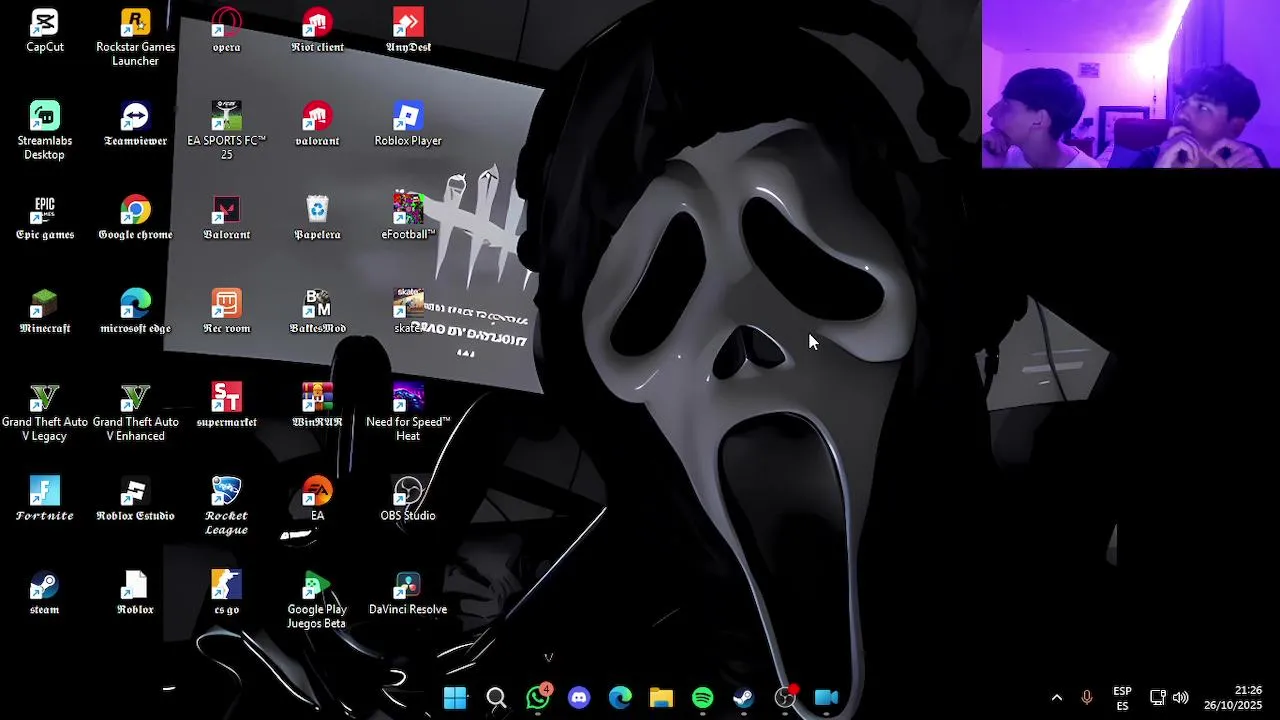Open the Roblox Estudio shortcut
This screenshot has height=720, width=1280.
(135, 500)
